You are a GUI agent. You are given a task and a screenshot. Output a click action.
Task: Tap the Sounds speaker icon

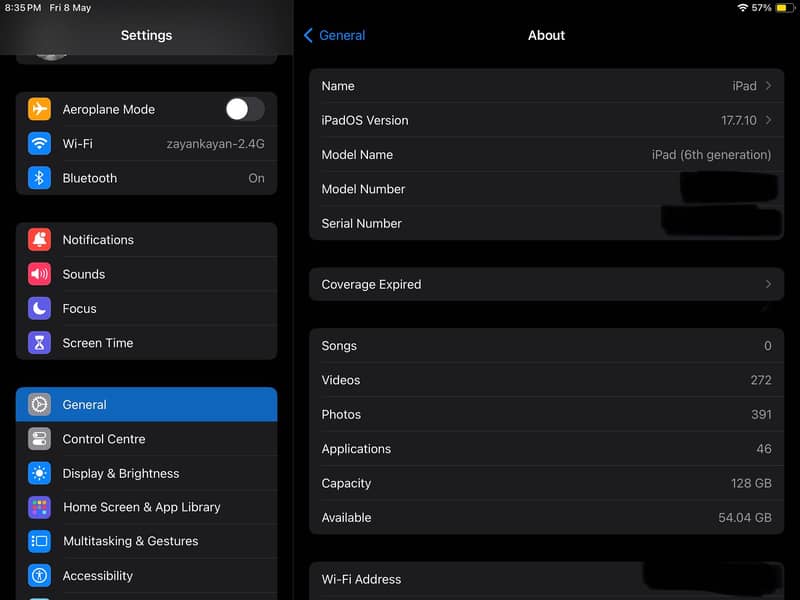click(39, 274)
